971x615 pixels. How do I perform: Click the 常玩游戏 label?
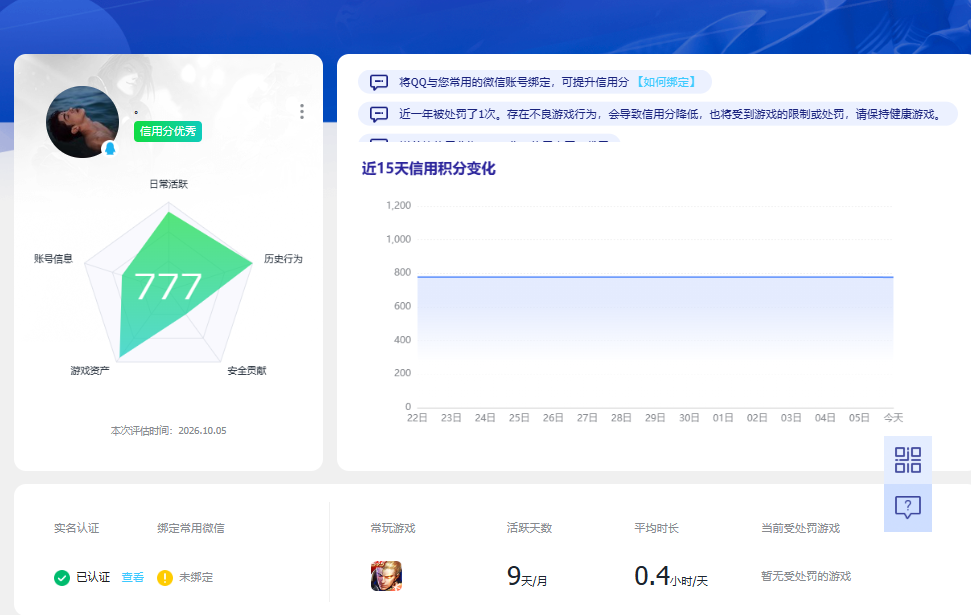pos(393,528)
